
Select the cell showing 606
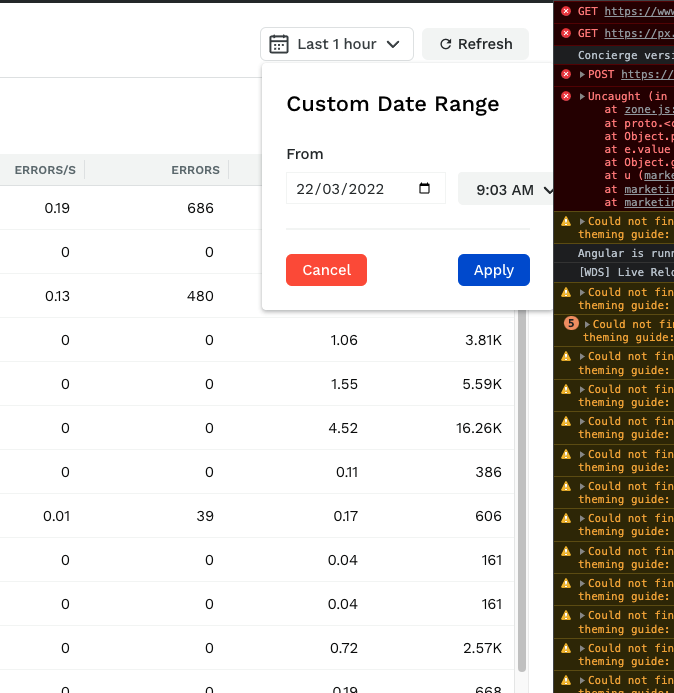pos(488,516)
